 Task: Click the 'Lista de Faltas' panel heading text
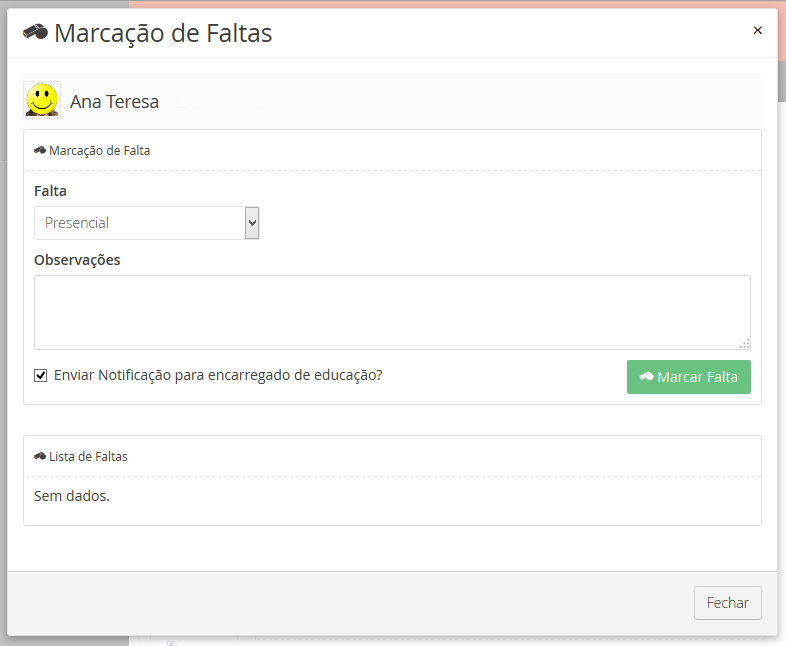pyautogui.click(x=88, y=457)
